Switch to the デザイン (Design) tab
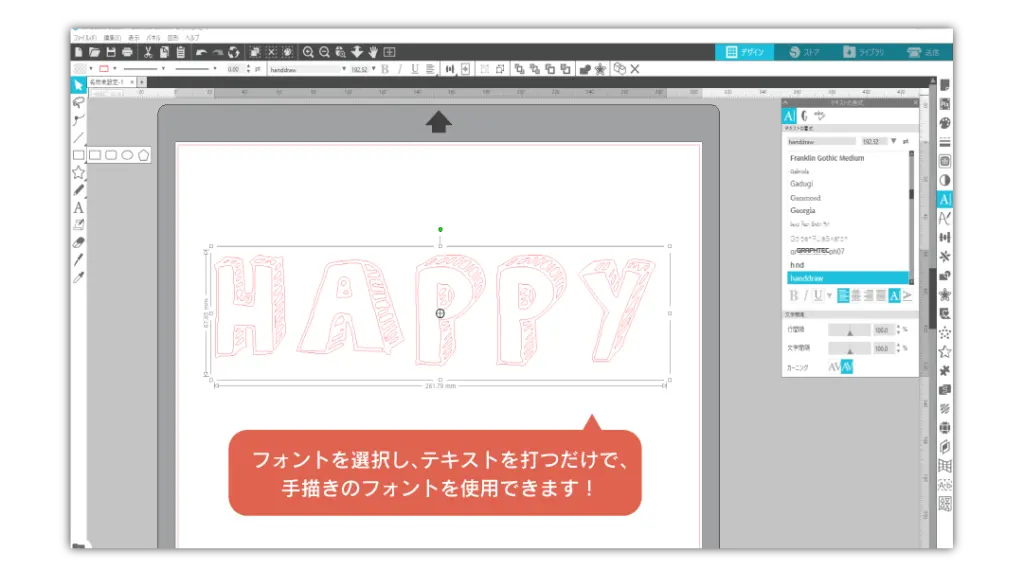 pos(745,52)
